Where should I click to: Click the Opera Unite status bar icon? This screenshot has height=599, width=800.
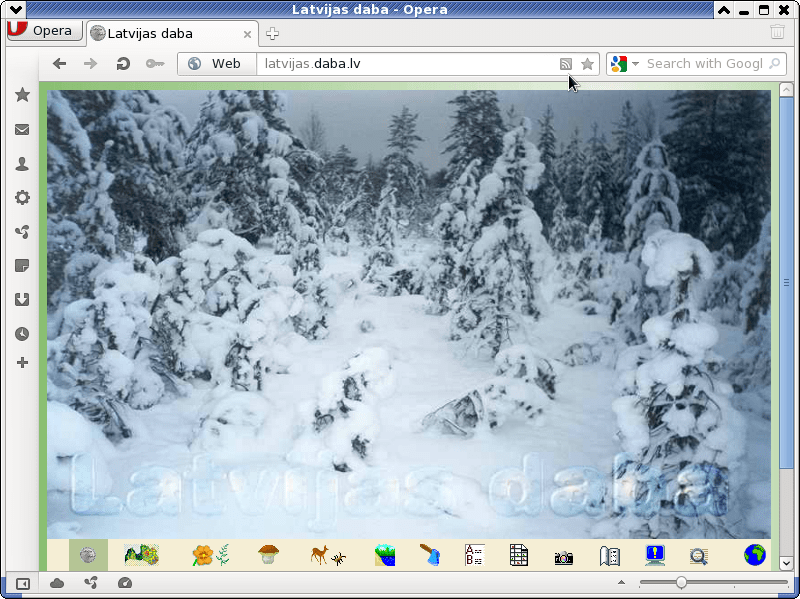click(x=91, y=583)
